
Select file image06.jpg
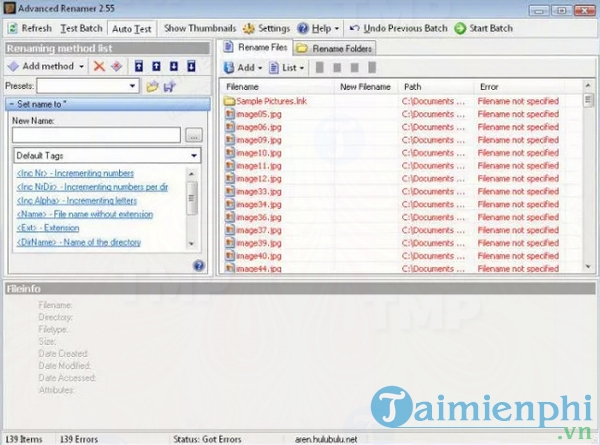(401, 127)
